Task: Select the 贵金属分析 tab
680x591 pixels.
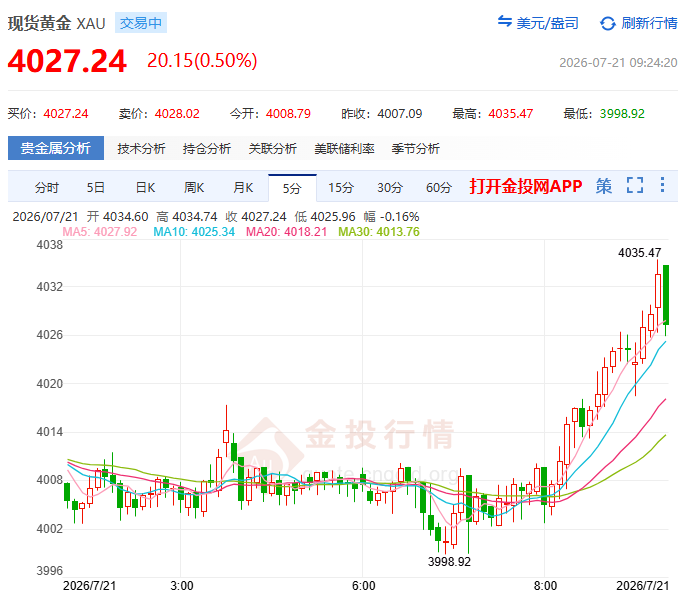Action: (56, 148)
